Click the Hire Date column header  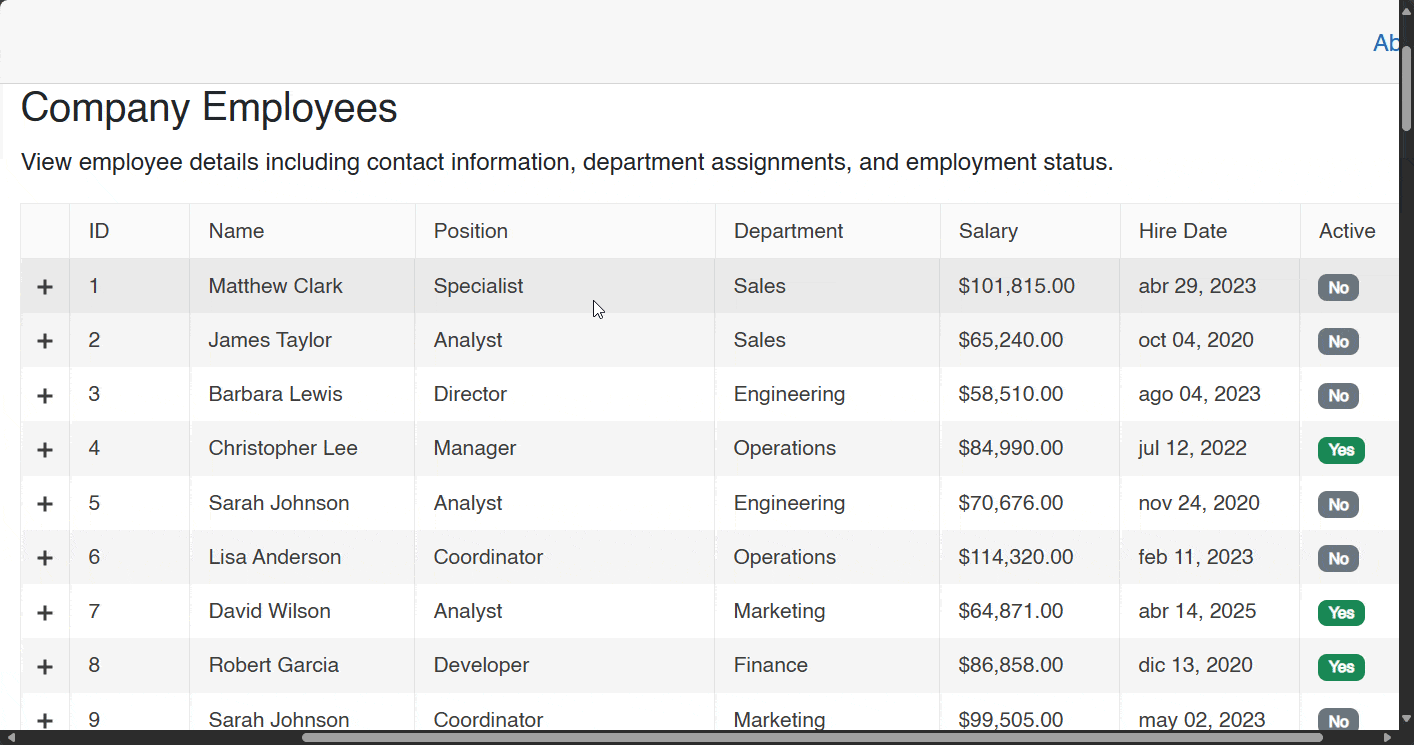point(1182,231)
